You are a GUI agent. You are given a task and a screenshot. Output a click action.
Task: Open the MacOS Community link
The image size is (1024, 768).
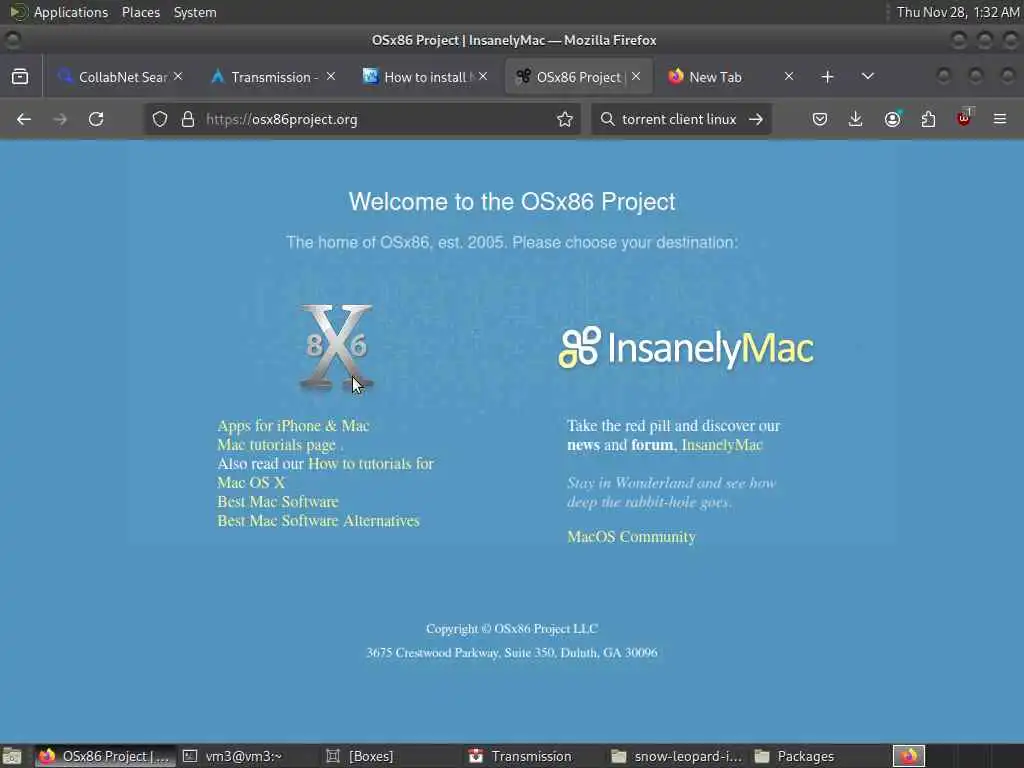click(x=631, y=537)
